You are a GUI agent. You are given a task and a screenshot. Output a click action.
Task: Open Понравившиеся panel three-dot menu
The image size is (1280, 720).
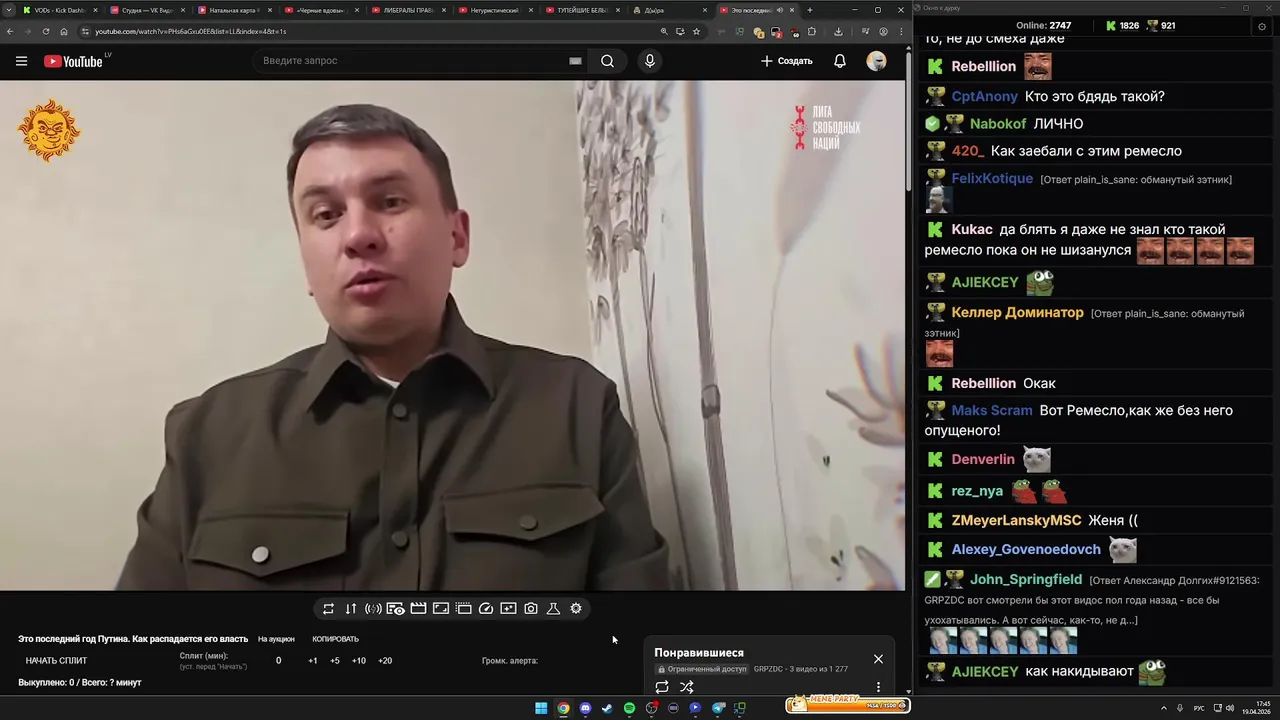coord(878,687)
